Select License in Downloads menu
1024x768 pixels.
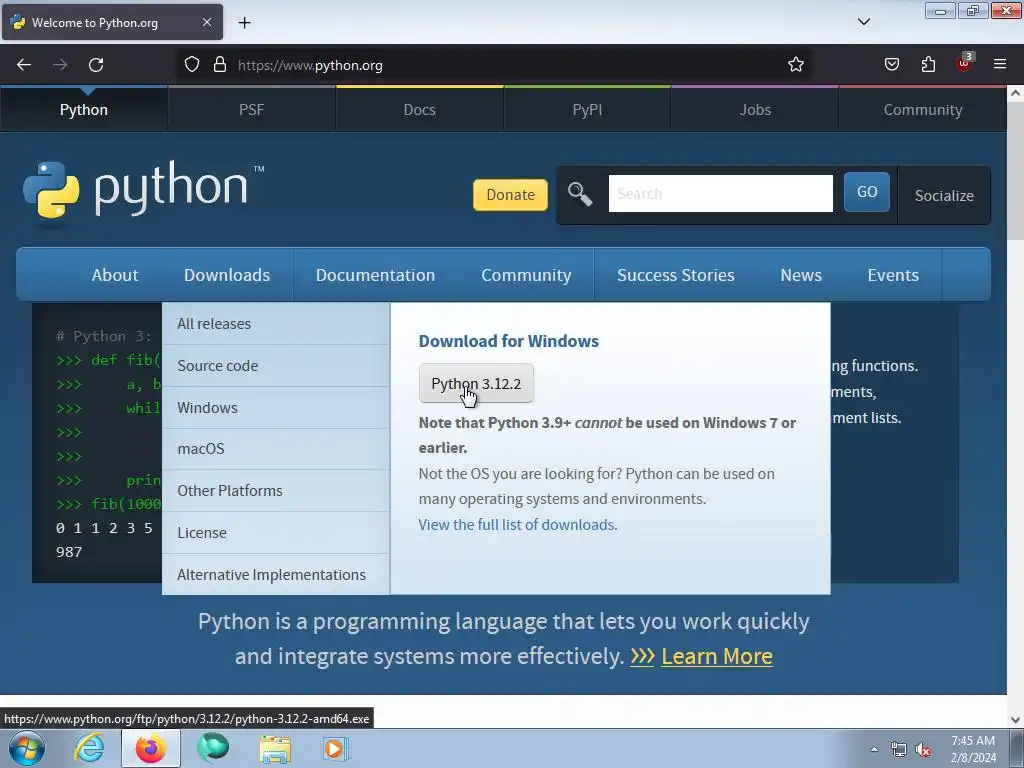276,532
